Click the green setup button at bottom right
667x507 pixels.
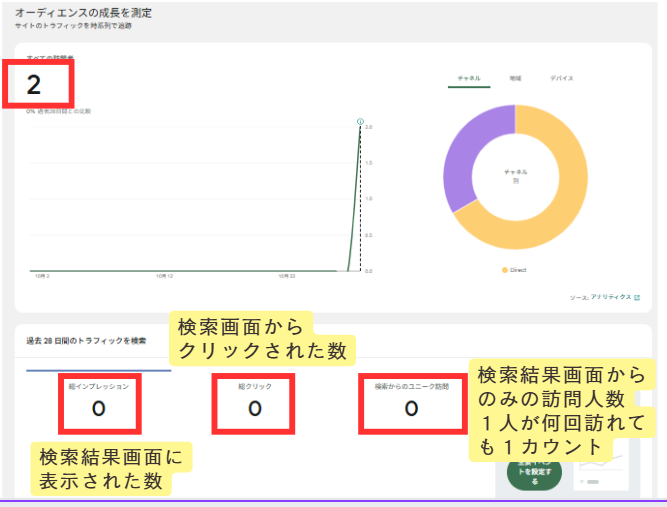point(533,474)
